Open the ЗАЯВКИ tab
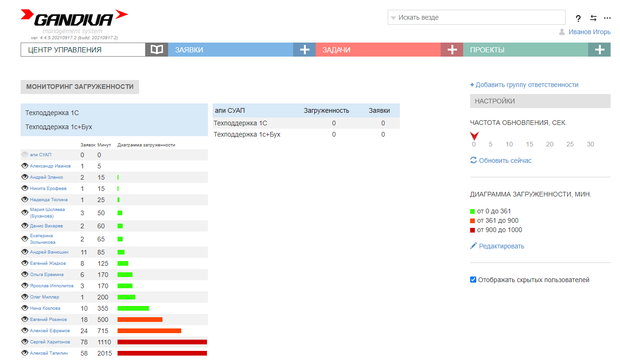 [x=231, y=50]
